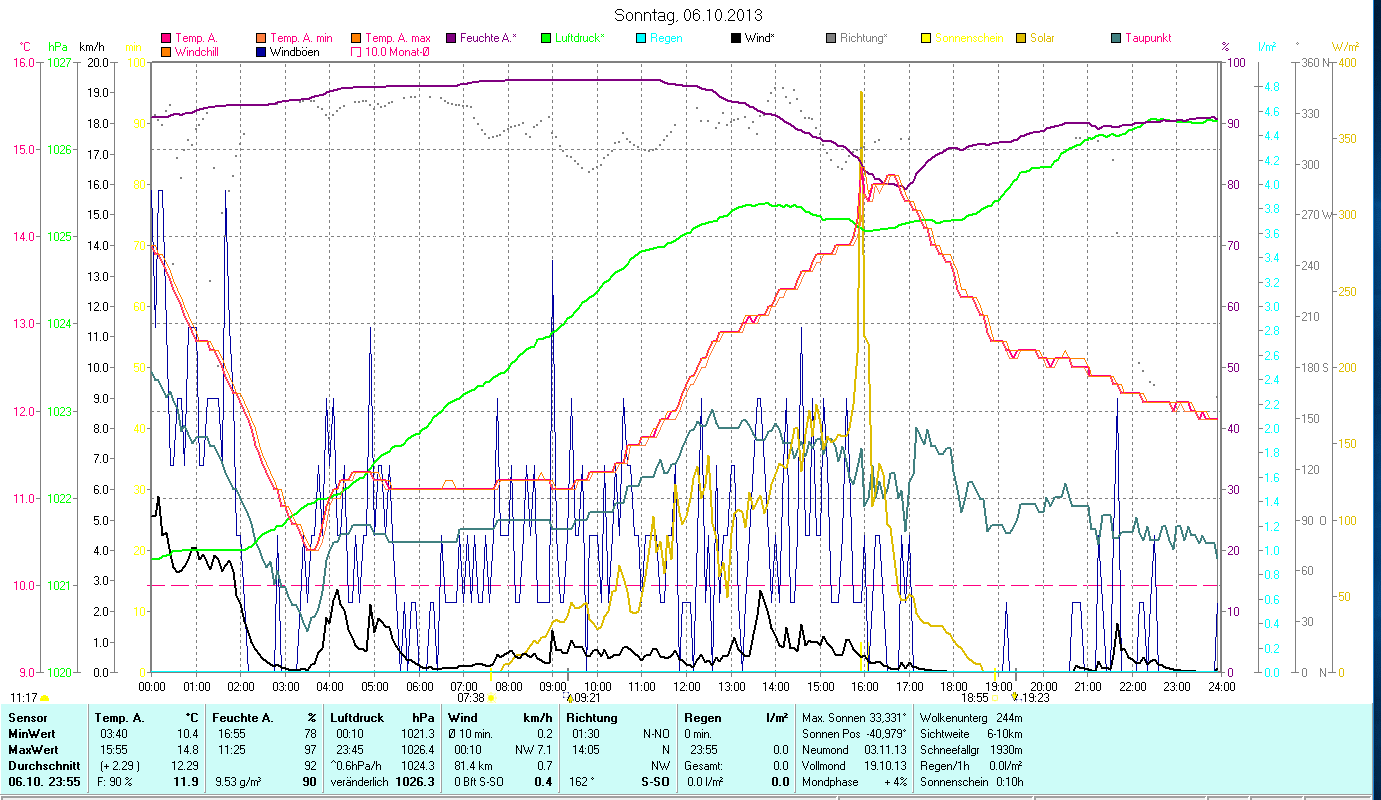The height and width of the screenshot is (800, 1381).
Task: Click the orange Windchill legend square
Action: (x=166, y=51)
